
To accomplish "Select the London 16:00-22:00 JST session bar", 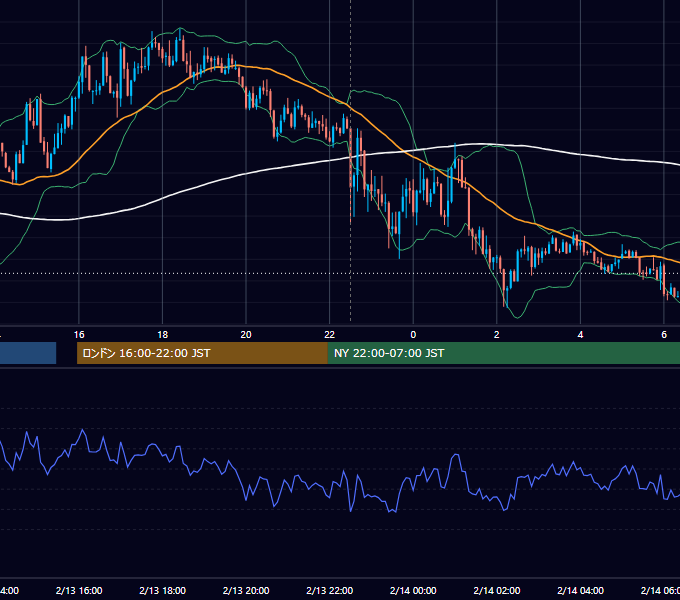I will tap(202, 353).
